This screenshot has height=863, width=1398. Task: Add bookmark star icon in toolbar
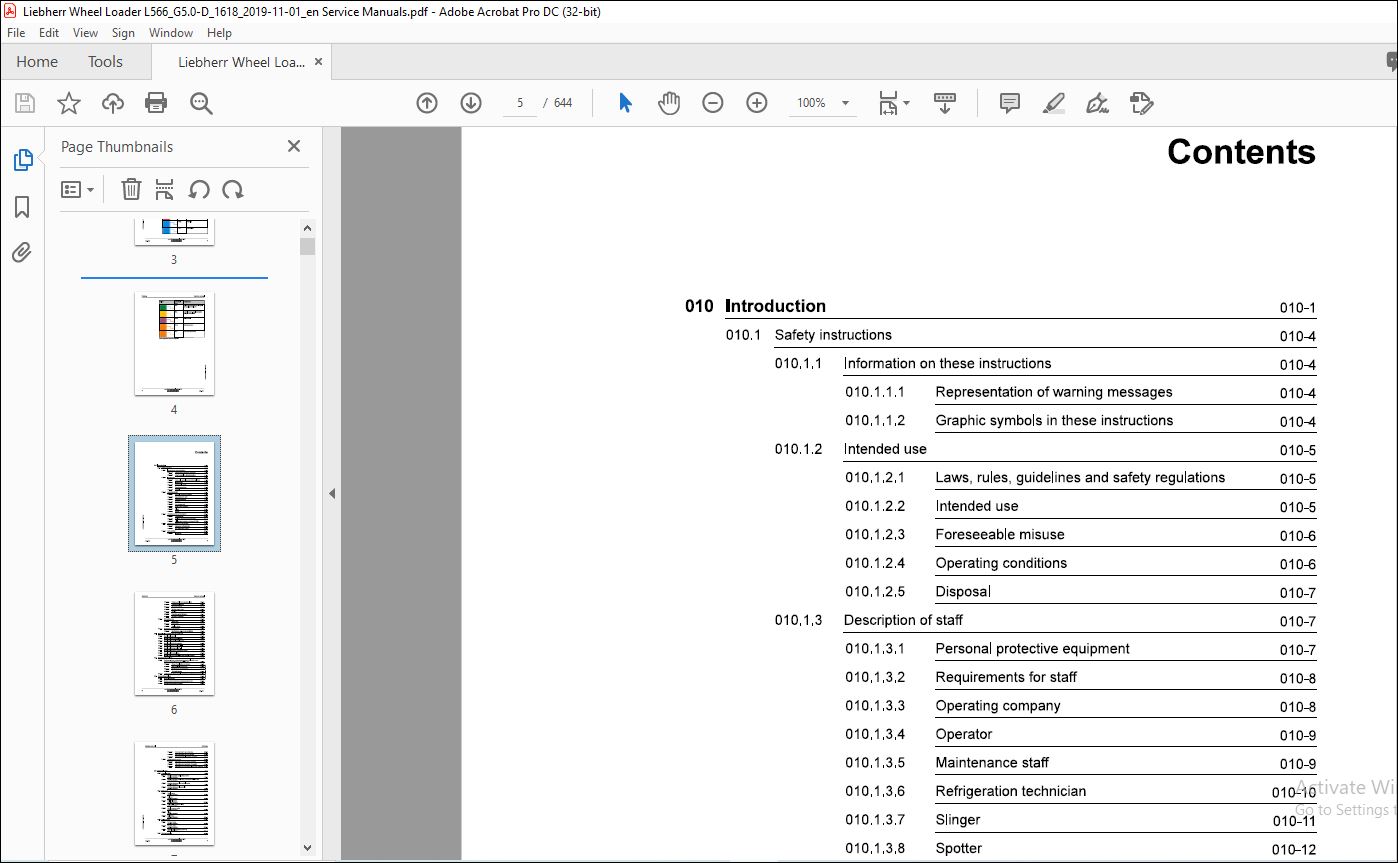tap(69, 103)
